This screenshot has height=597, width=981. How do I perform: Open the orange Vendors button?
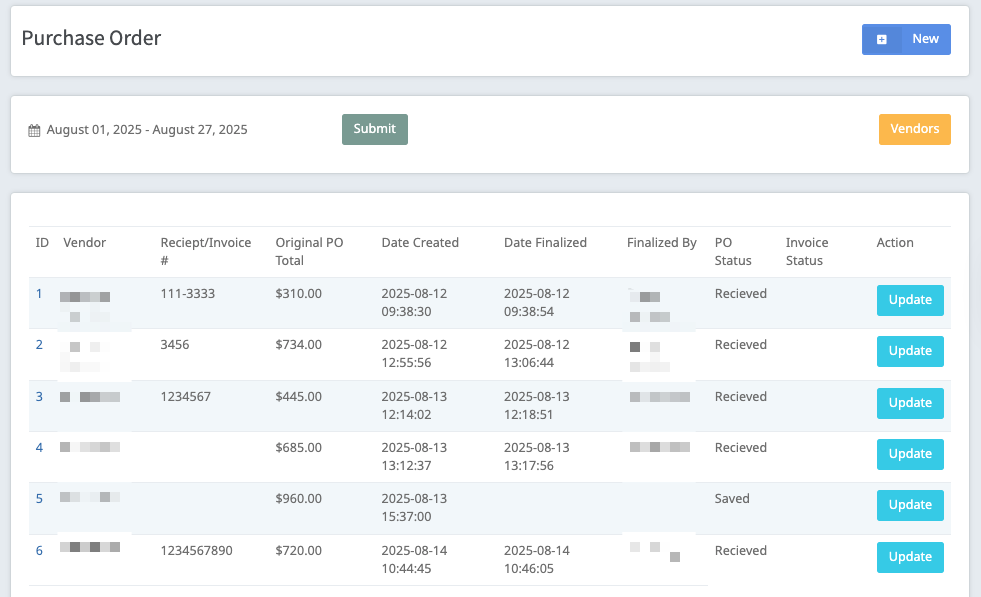914,130
